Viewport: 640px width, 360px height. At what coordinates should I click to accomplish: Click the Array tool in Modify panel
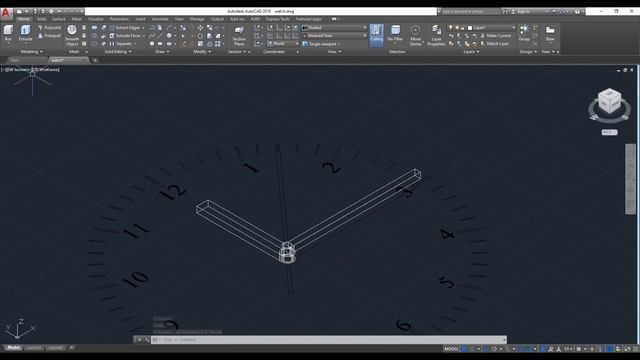218,44
